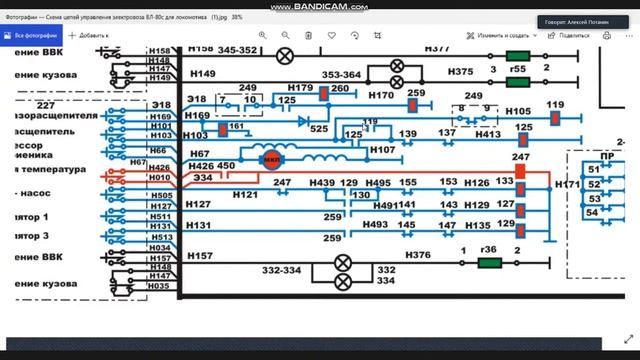Viewport: 640px width, 360px height.
Task: Click the speaker notification Говорит: Алексей
Action: tap(583, 22)
